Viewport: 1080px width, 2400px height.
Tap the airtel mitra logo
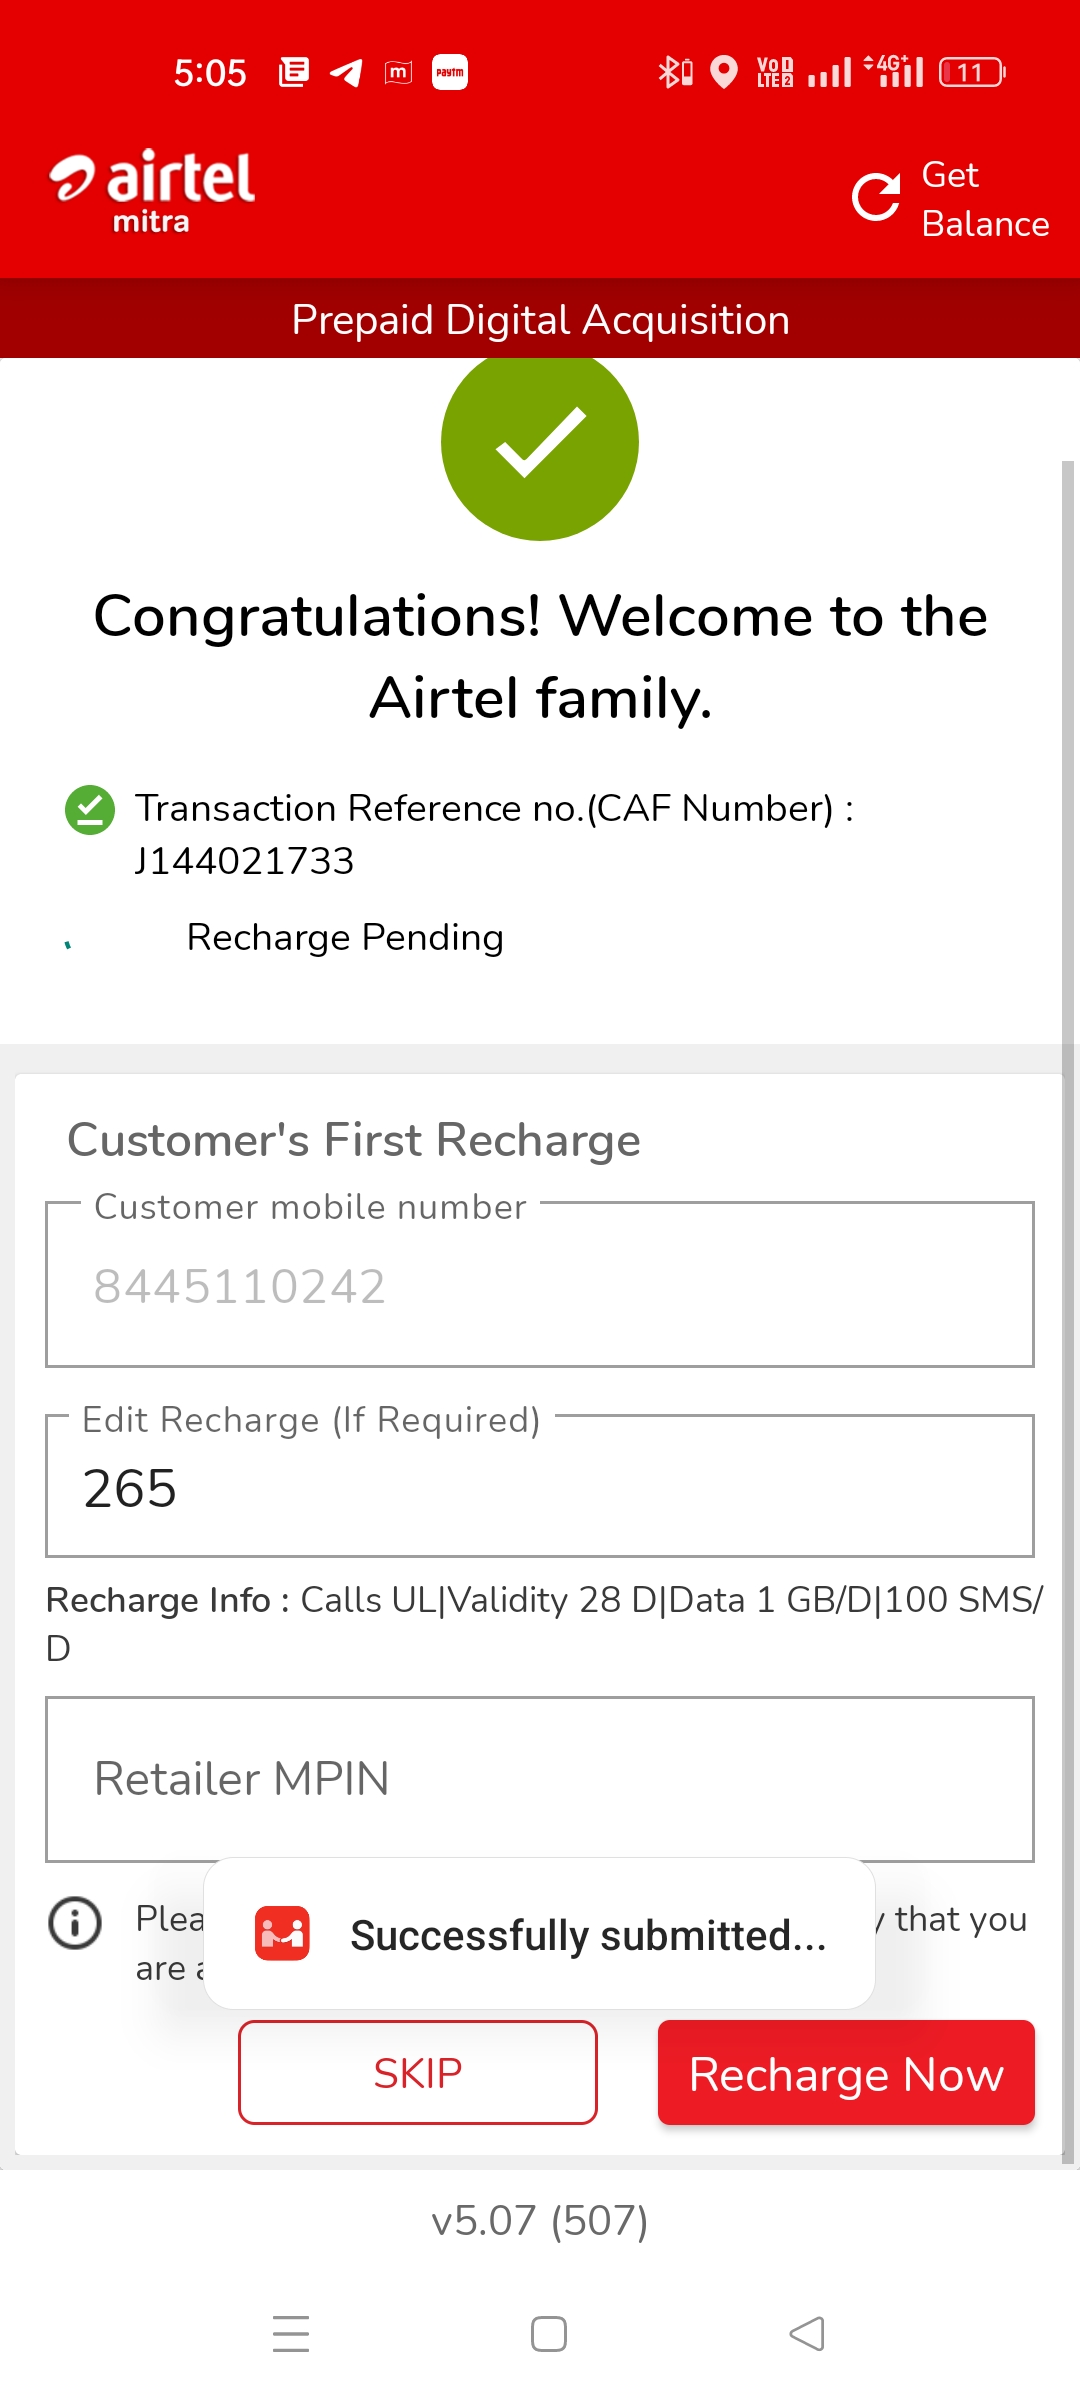pyautogui.click(x=153, y=192)
